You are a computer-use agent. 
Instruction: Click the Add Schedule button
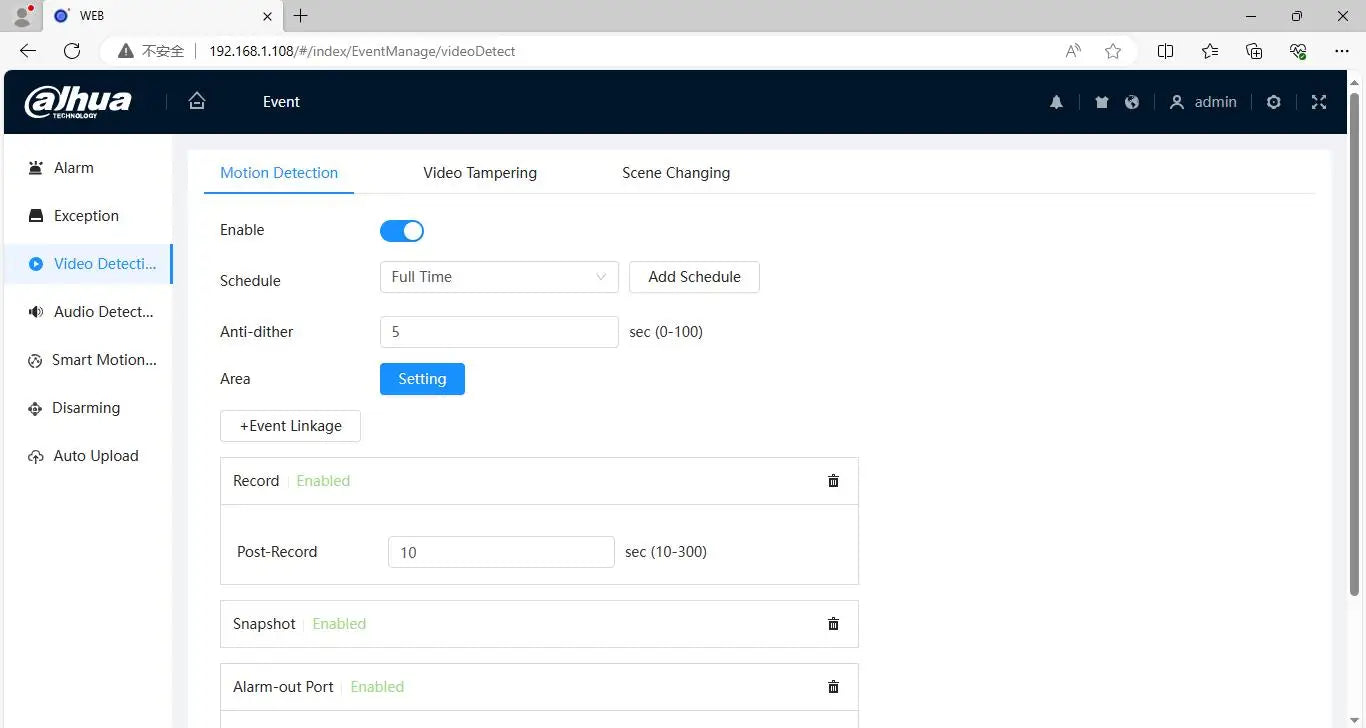click(x=694, y=277)
